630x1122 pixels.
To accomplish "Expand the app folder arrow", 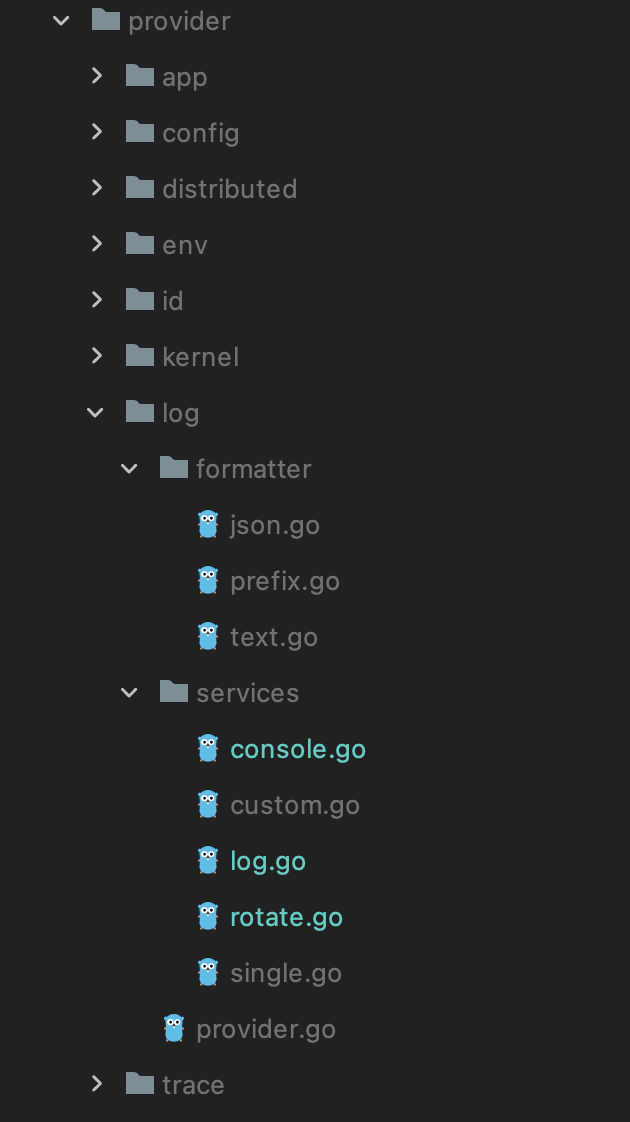I will [x=97, y=76].
